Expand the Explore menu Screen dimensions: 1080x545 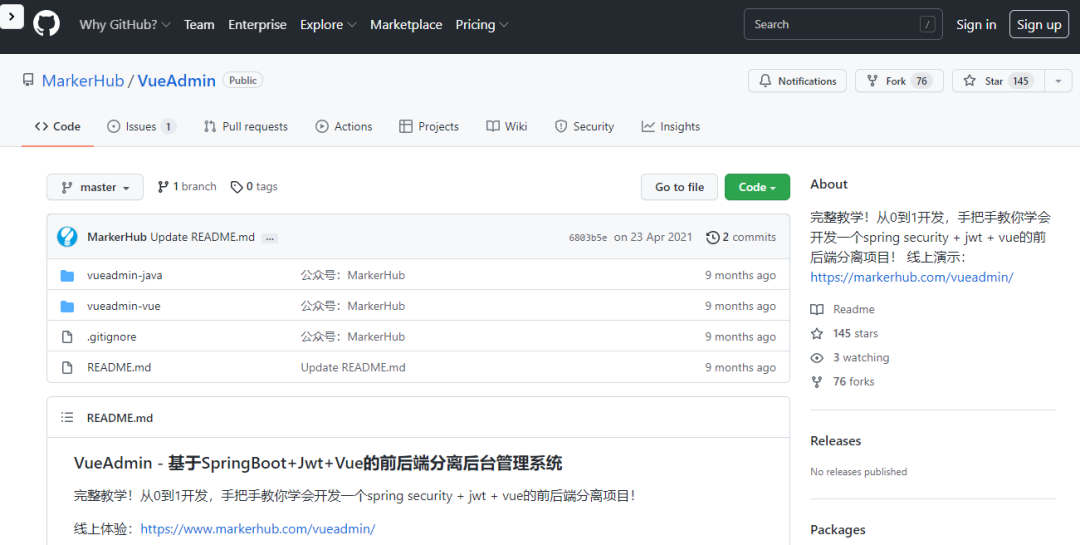(x=328, y=24)
